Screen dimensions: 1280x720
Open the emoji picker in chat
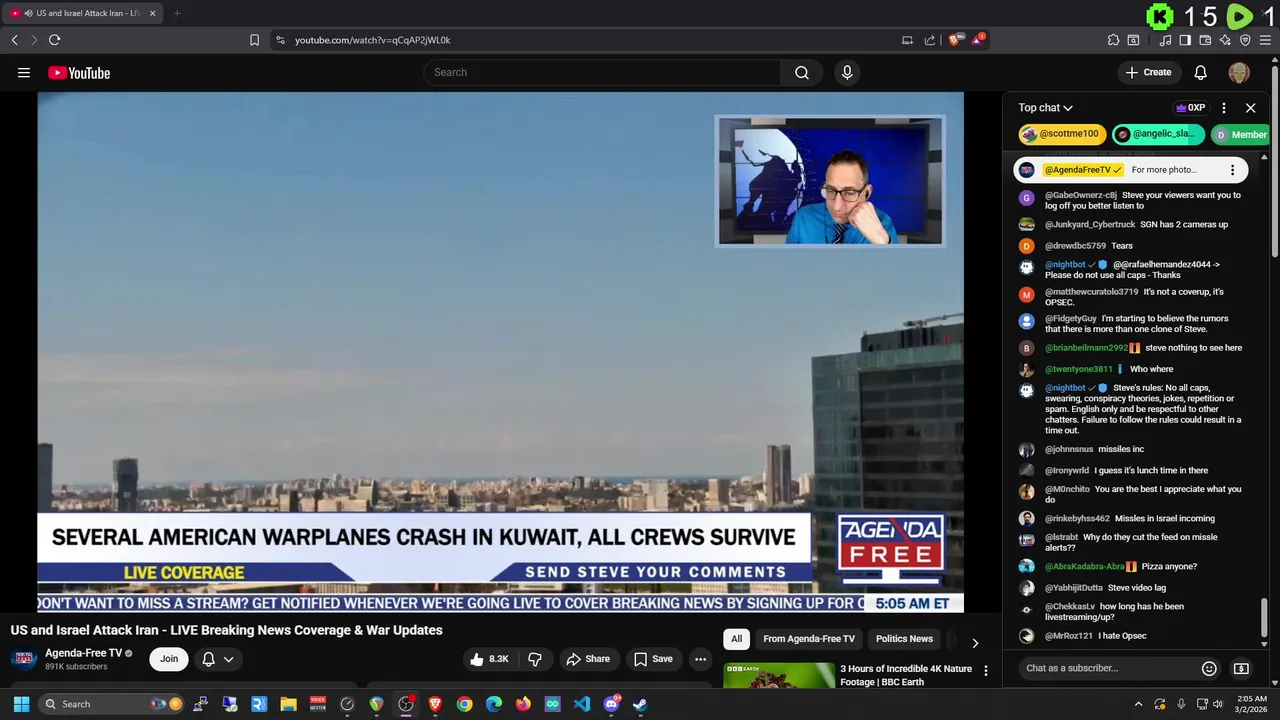(x=1209, y=668)
